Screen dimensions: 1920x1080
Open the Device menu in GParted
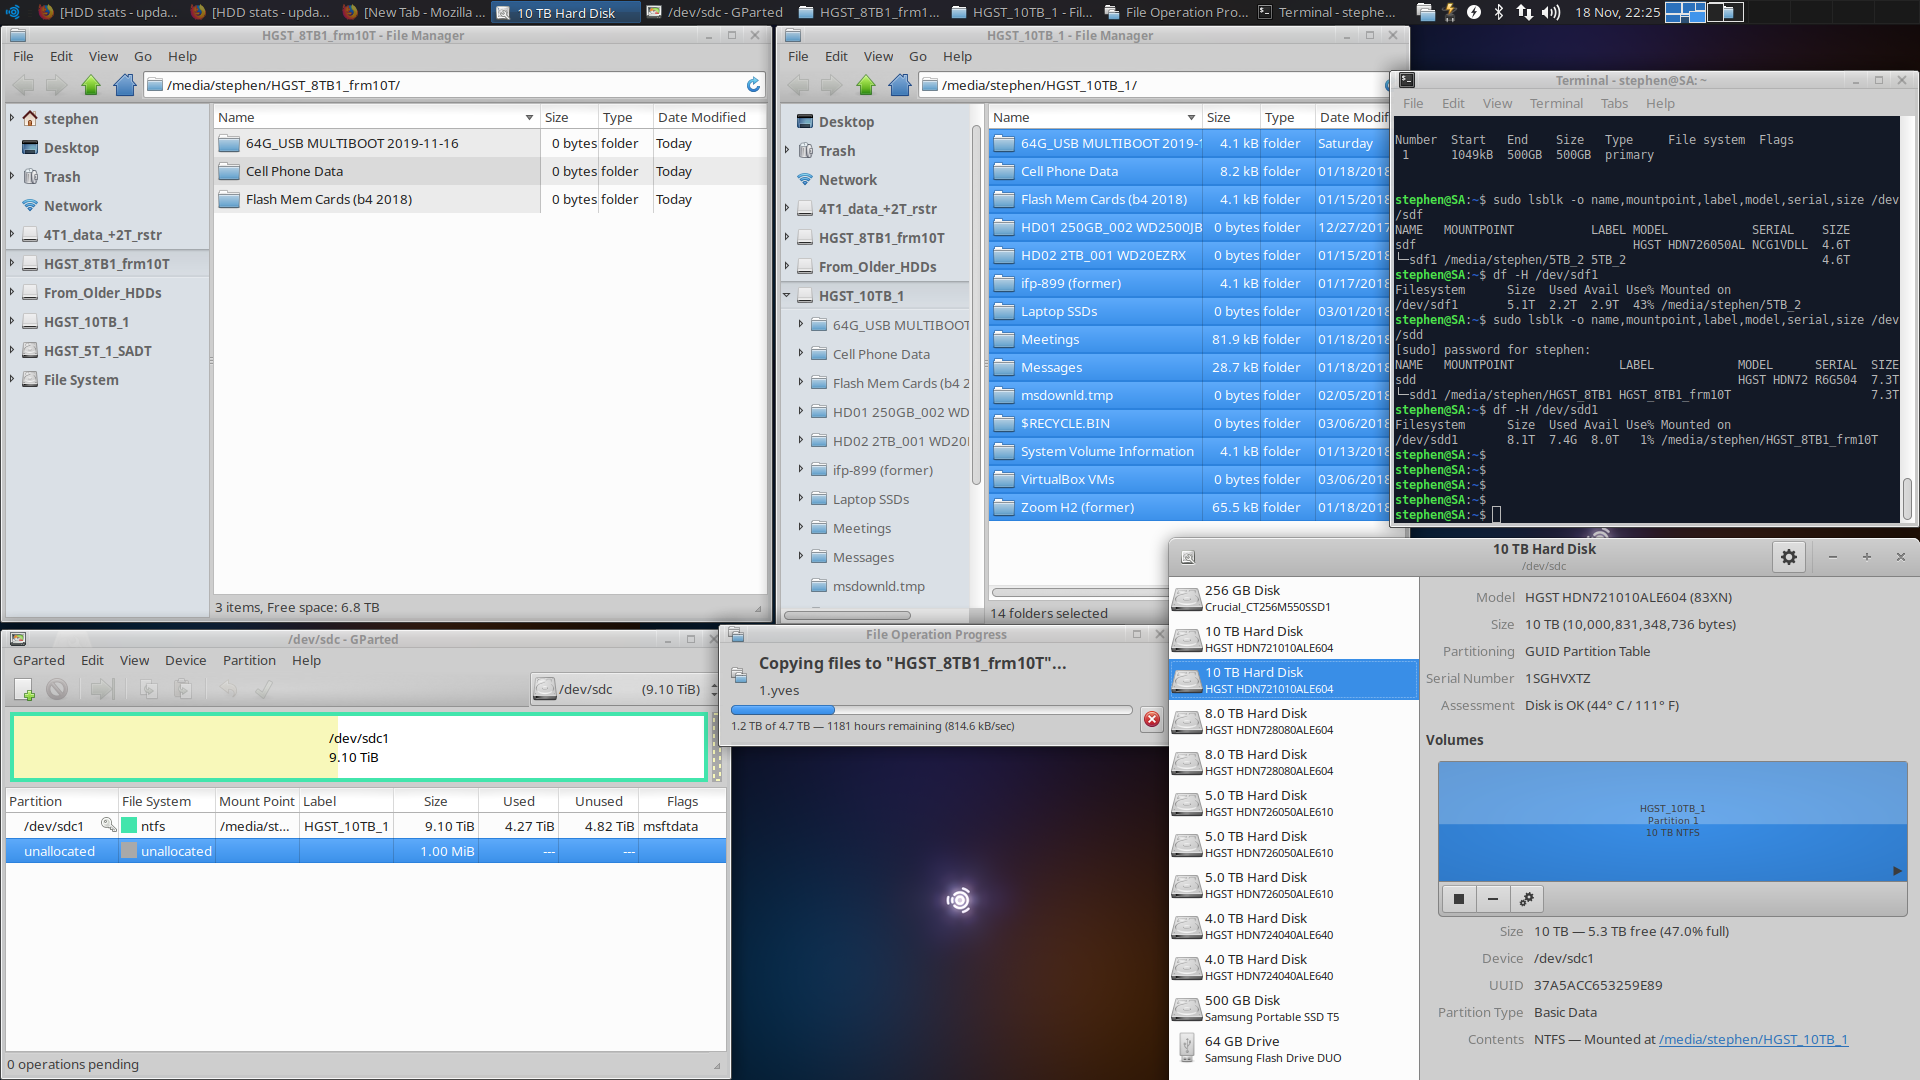coord(186,660)
